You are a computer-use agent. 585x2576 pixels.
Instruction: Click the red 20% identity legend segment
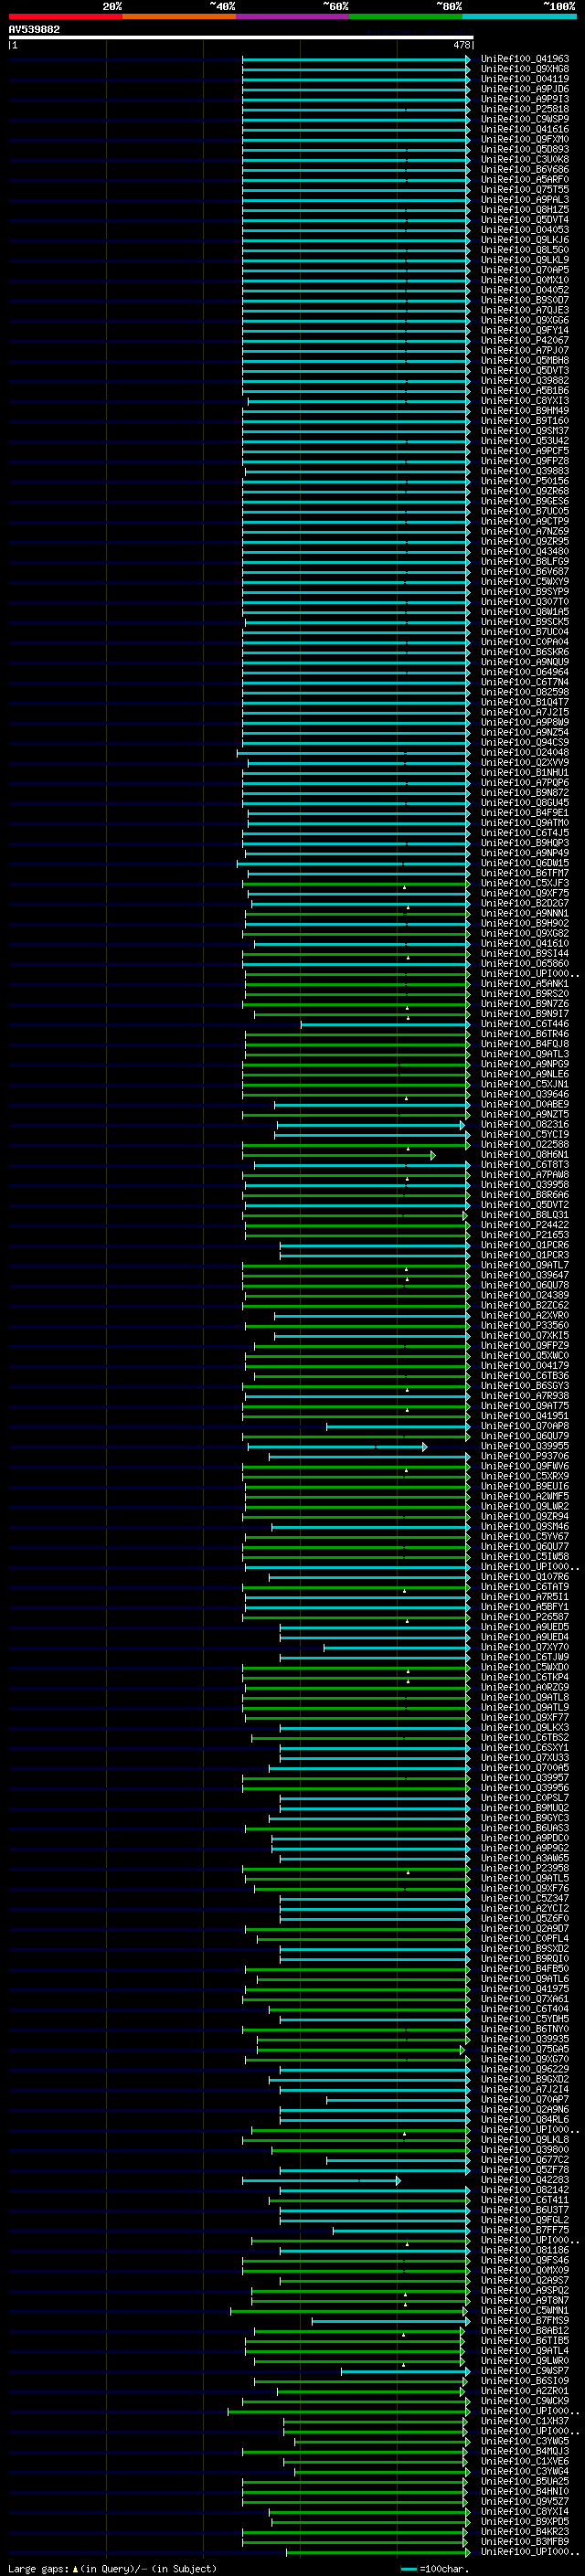[x=65, y=16]
